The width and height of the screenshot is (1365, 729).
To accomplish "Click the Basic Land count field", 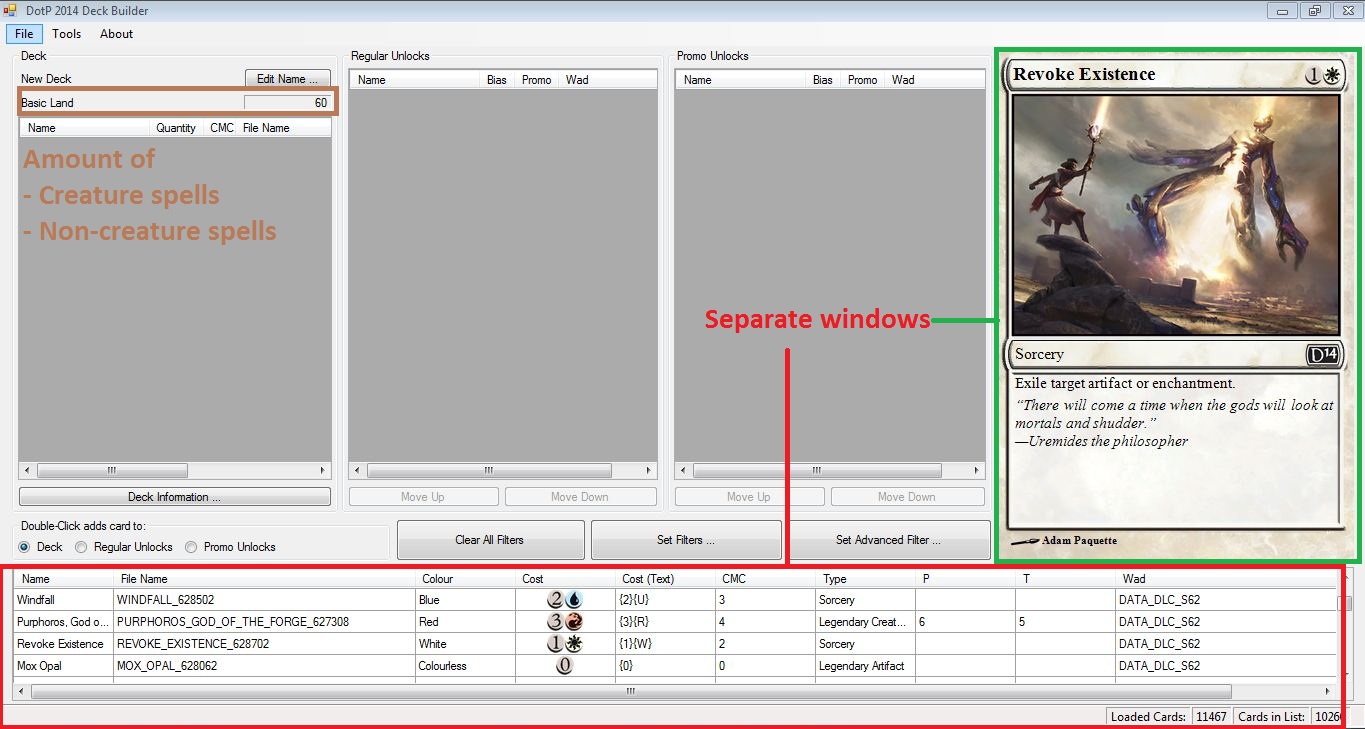I will 287,103.
